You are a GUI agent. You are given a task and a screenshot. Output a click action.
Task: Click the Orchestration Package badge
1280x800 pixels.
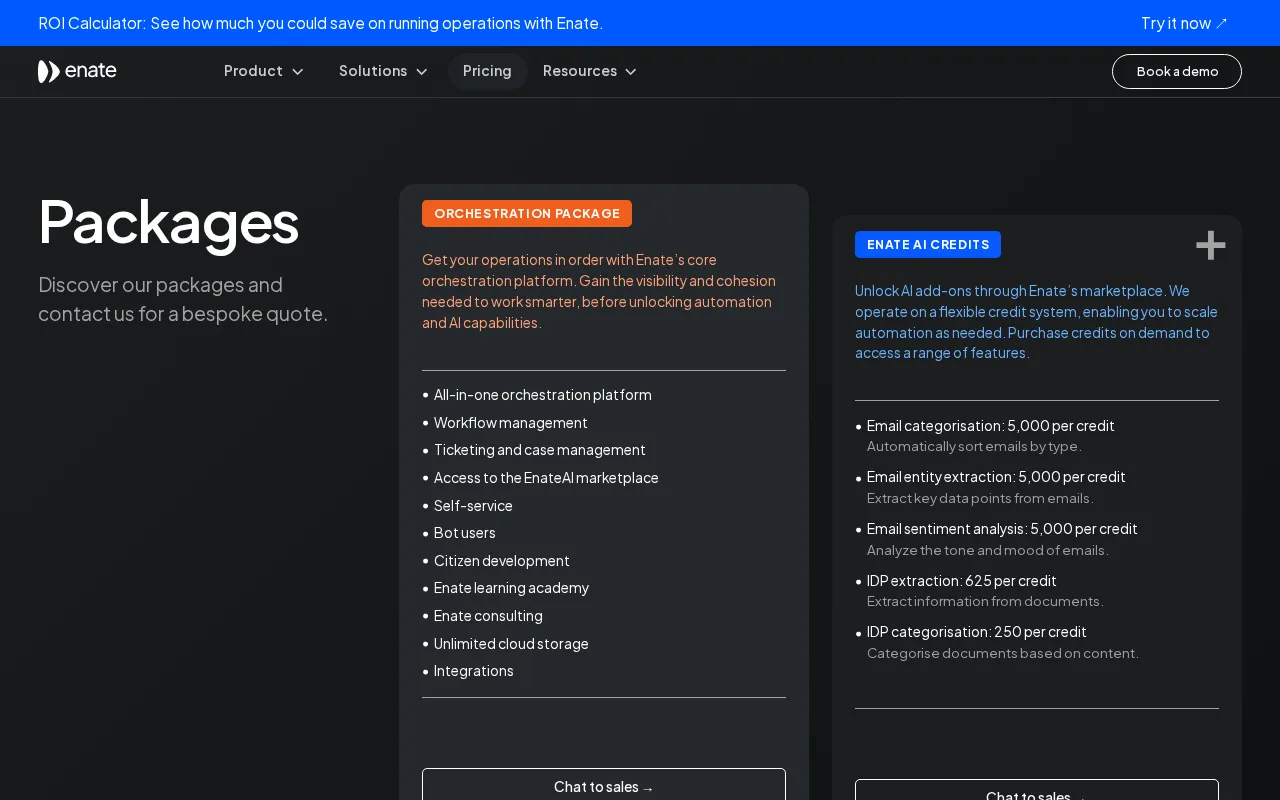(527, 213)
